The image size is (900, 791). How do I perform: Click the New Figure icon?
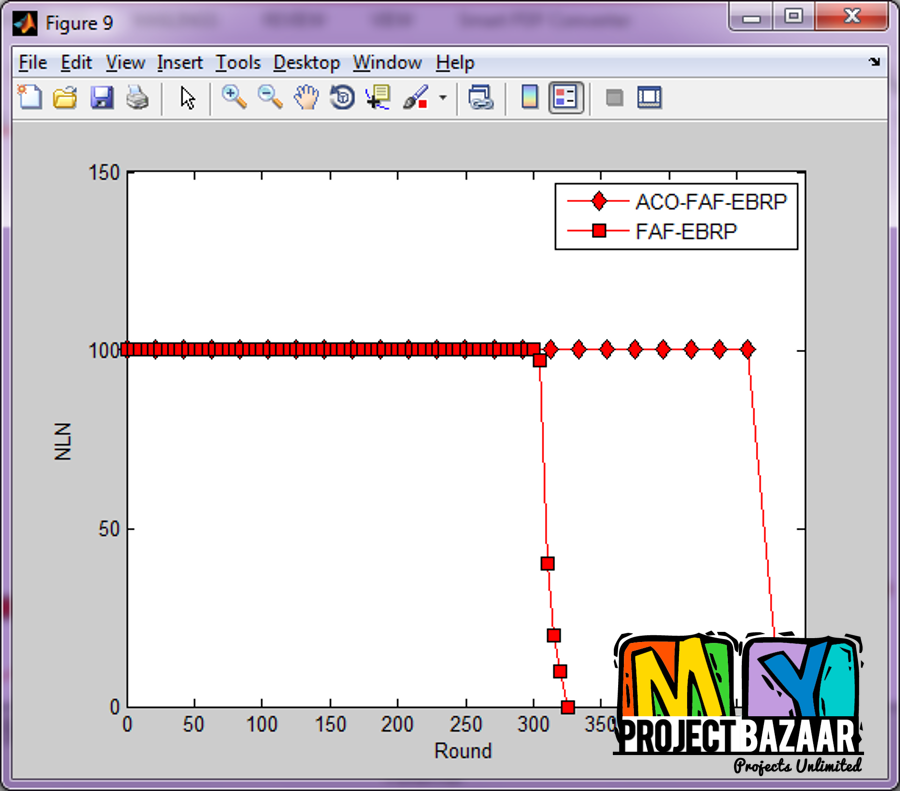[30, 97]
